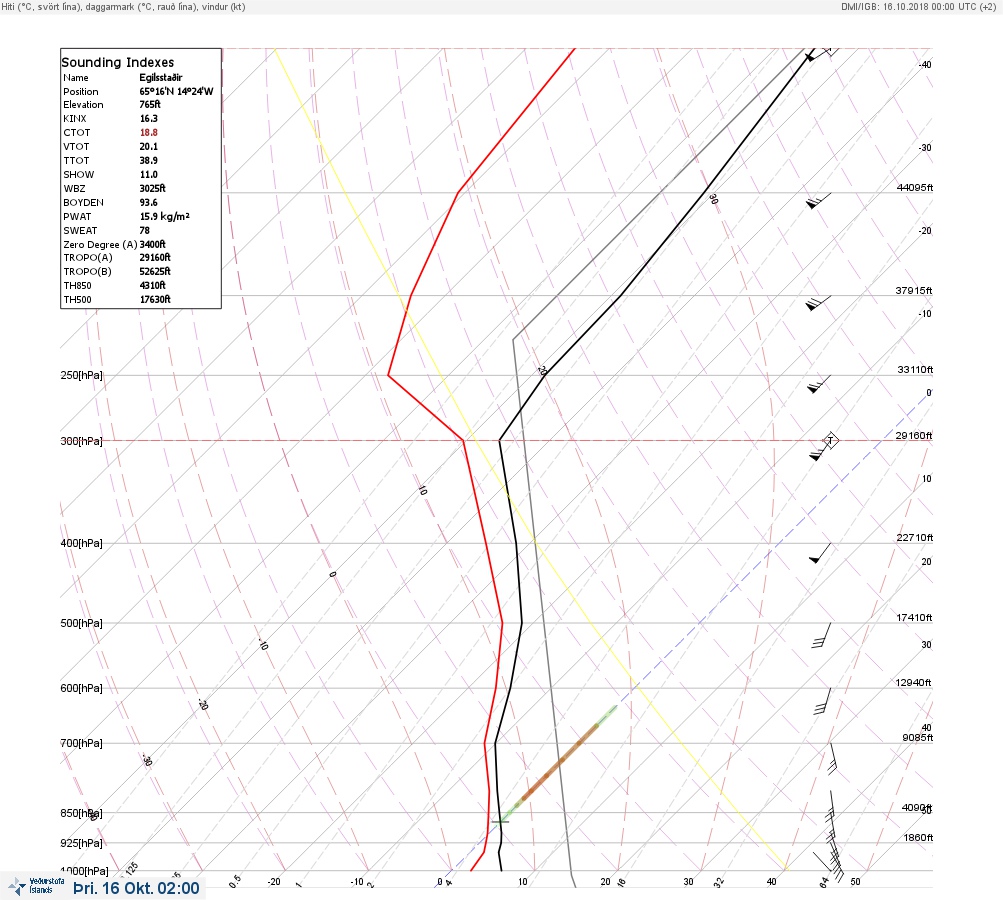Click the DMI/IGB 16.10.2018 header text
The height and width of the screenshot is (900, 1003).
919,6
